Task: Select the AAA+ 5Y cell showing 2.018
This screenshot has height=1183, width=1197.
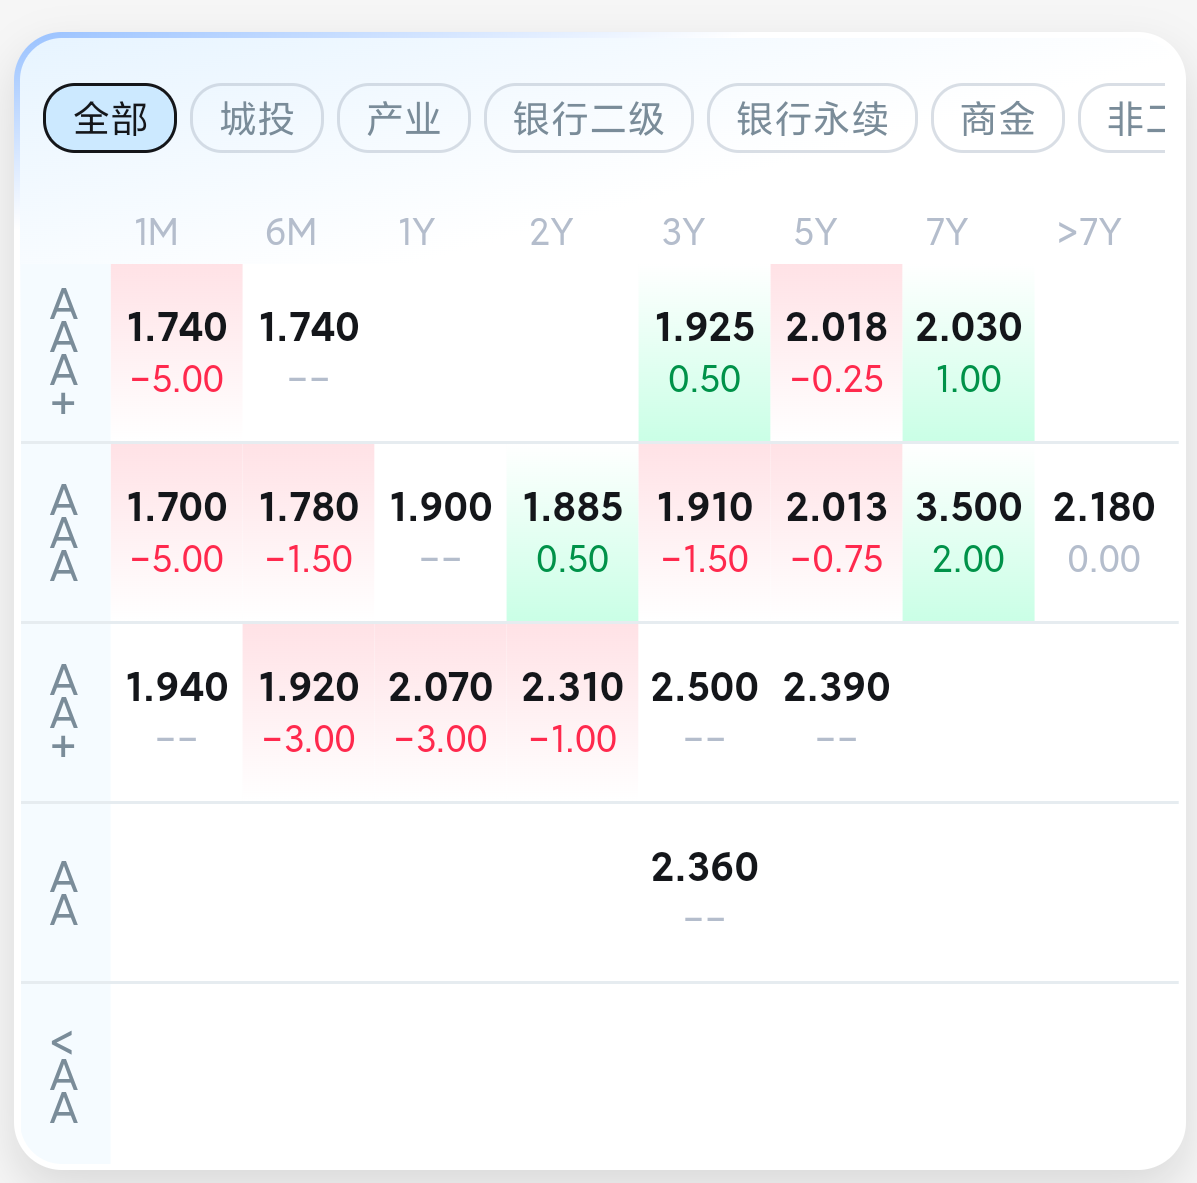Action: (837, 353)
